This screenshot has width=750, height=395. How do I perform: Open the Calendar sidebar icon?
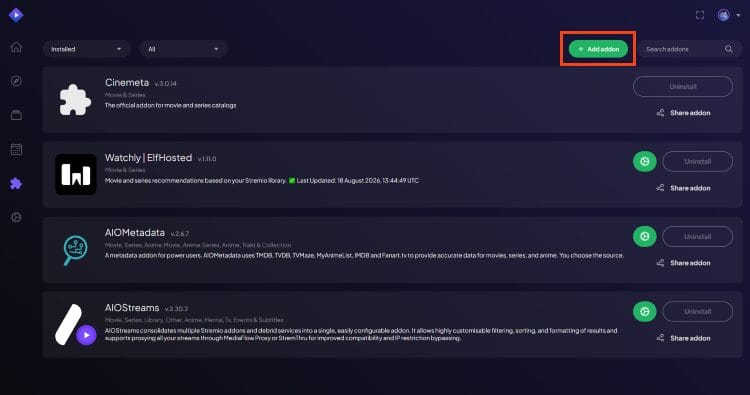click(x=16, y=149)
